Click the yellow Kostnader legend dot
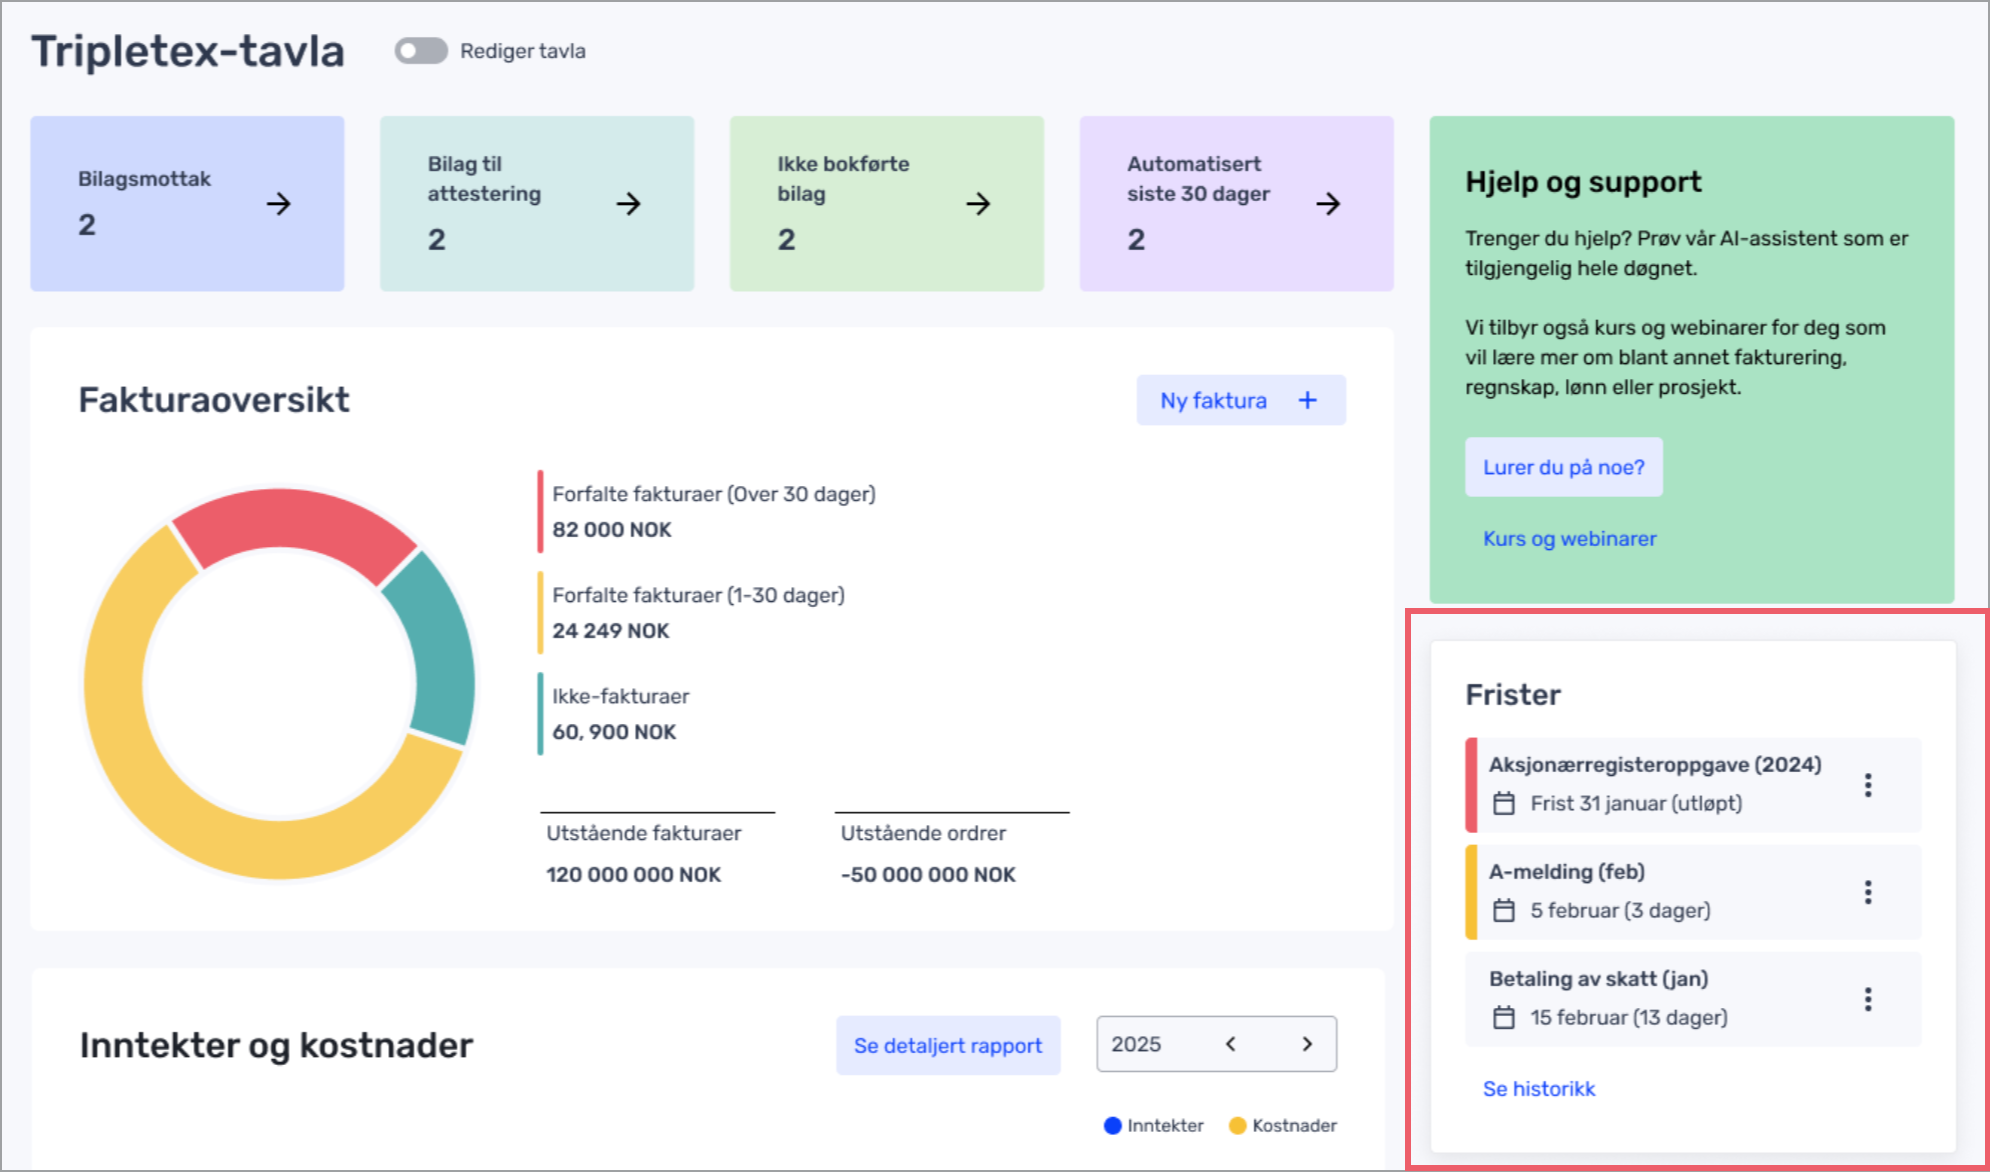1990x1172 pixels. [1238, 1125]
